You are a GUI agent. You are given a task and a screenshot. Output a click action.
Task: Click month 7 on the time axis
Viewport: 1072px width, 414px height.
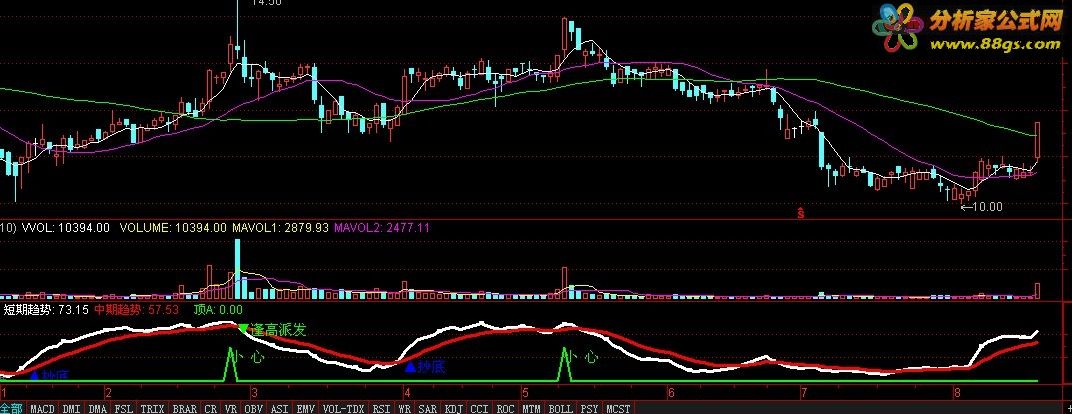804,394
